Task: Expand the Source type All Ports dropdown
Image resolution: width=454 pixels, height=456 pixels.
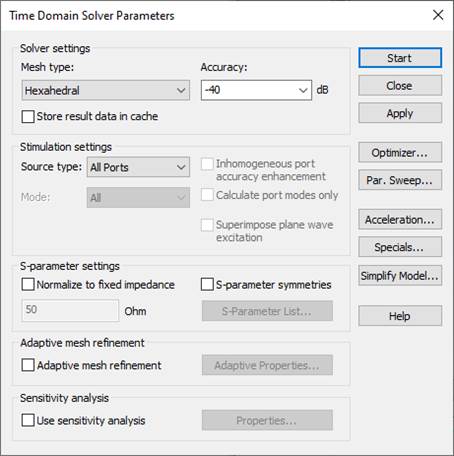Action: [x=138, y=167]
